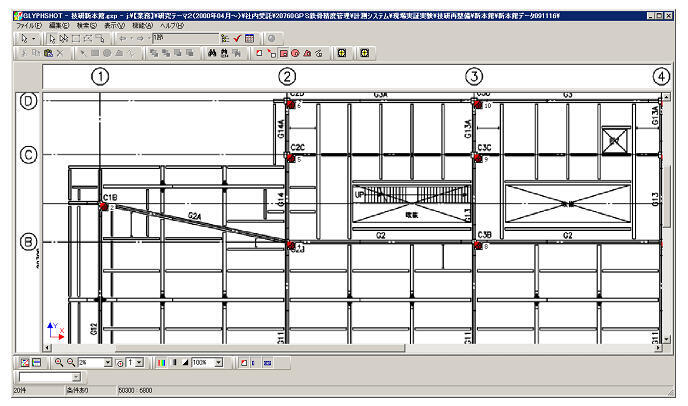The width and height of the screenshot is (688, 406).
Task: Expand the zoom percentage dropdown showing 2%
Action: (x=106, y=360)
